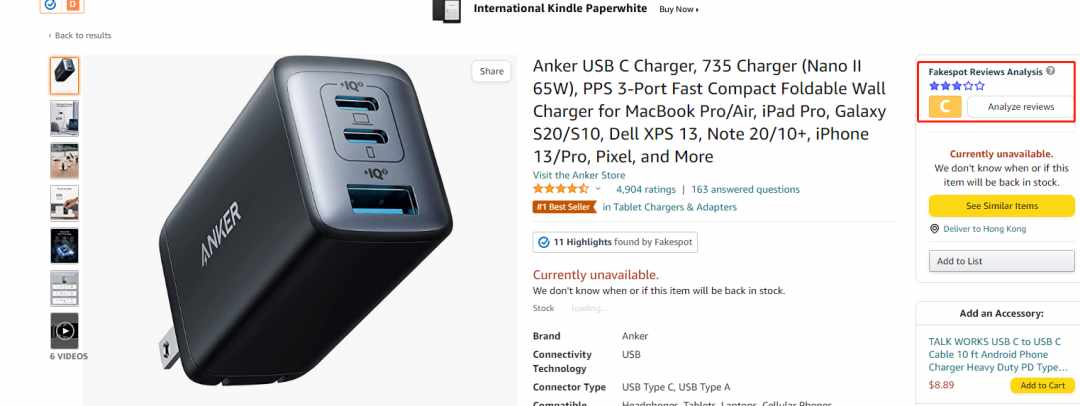Click the orange icon in top-left corner
This screenshot has width=1080, height=406.
[72, 5]
